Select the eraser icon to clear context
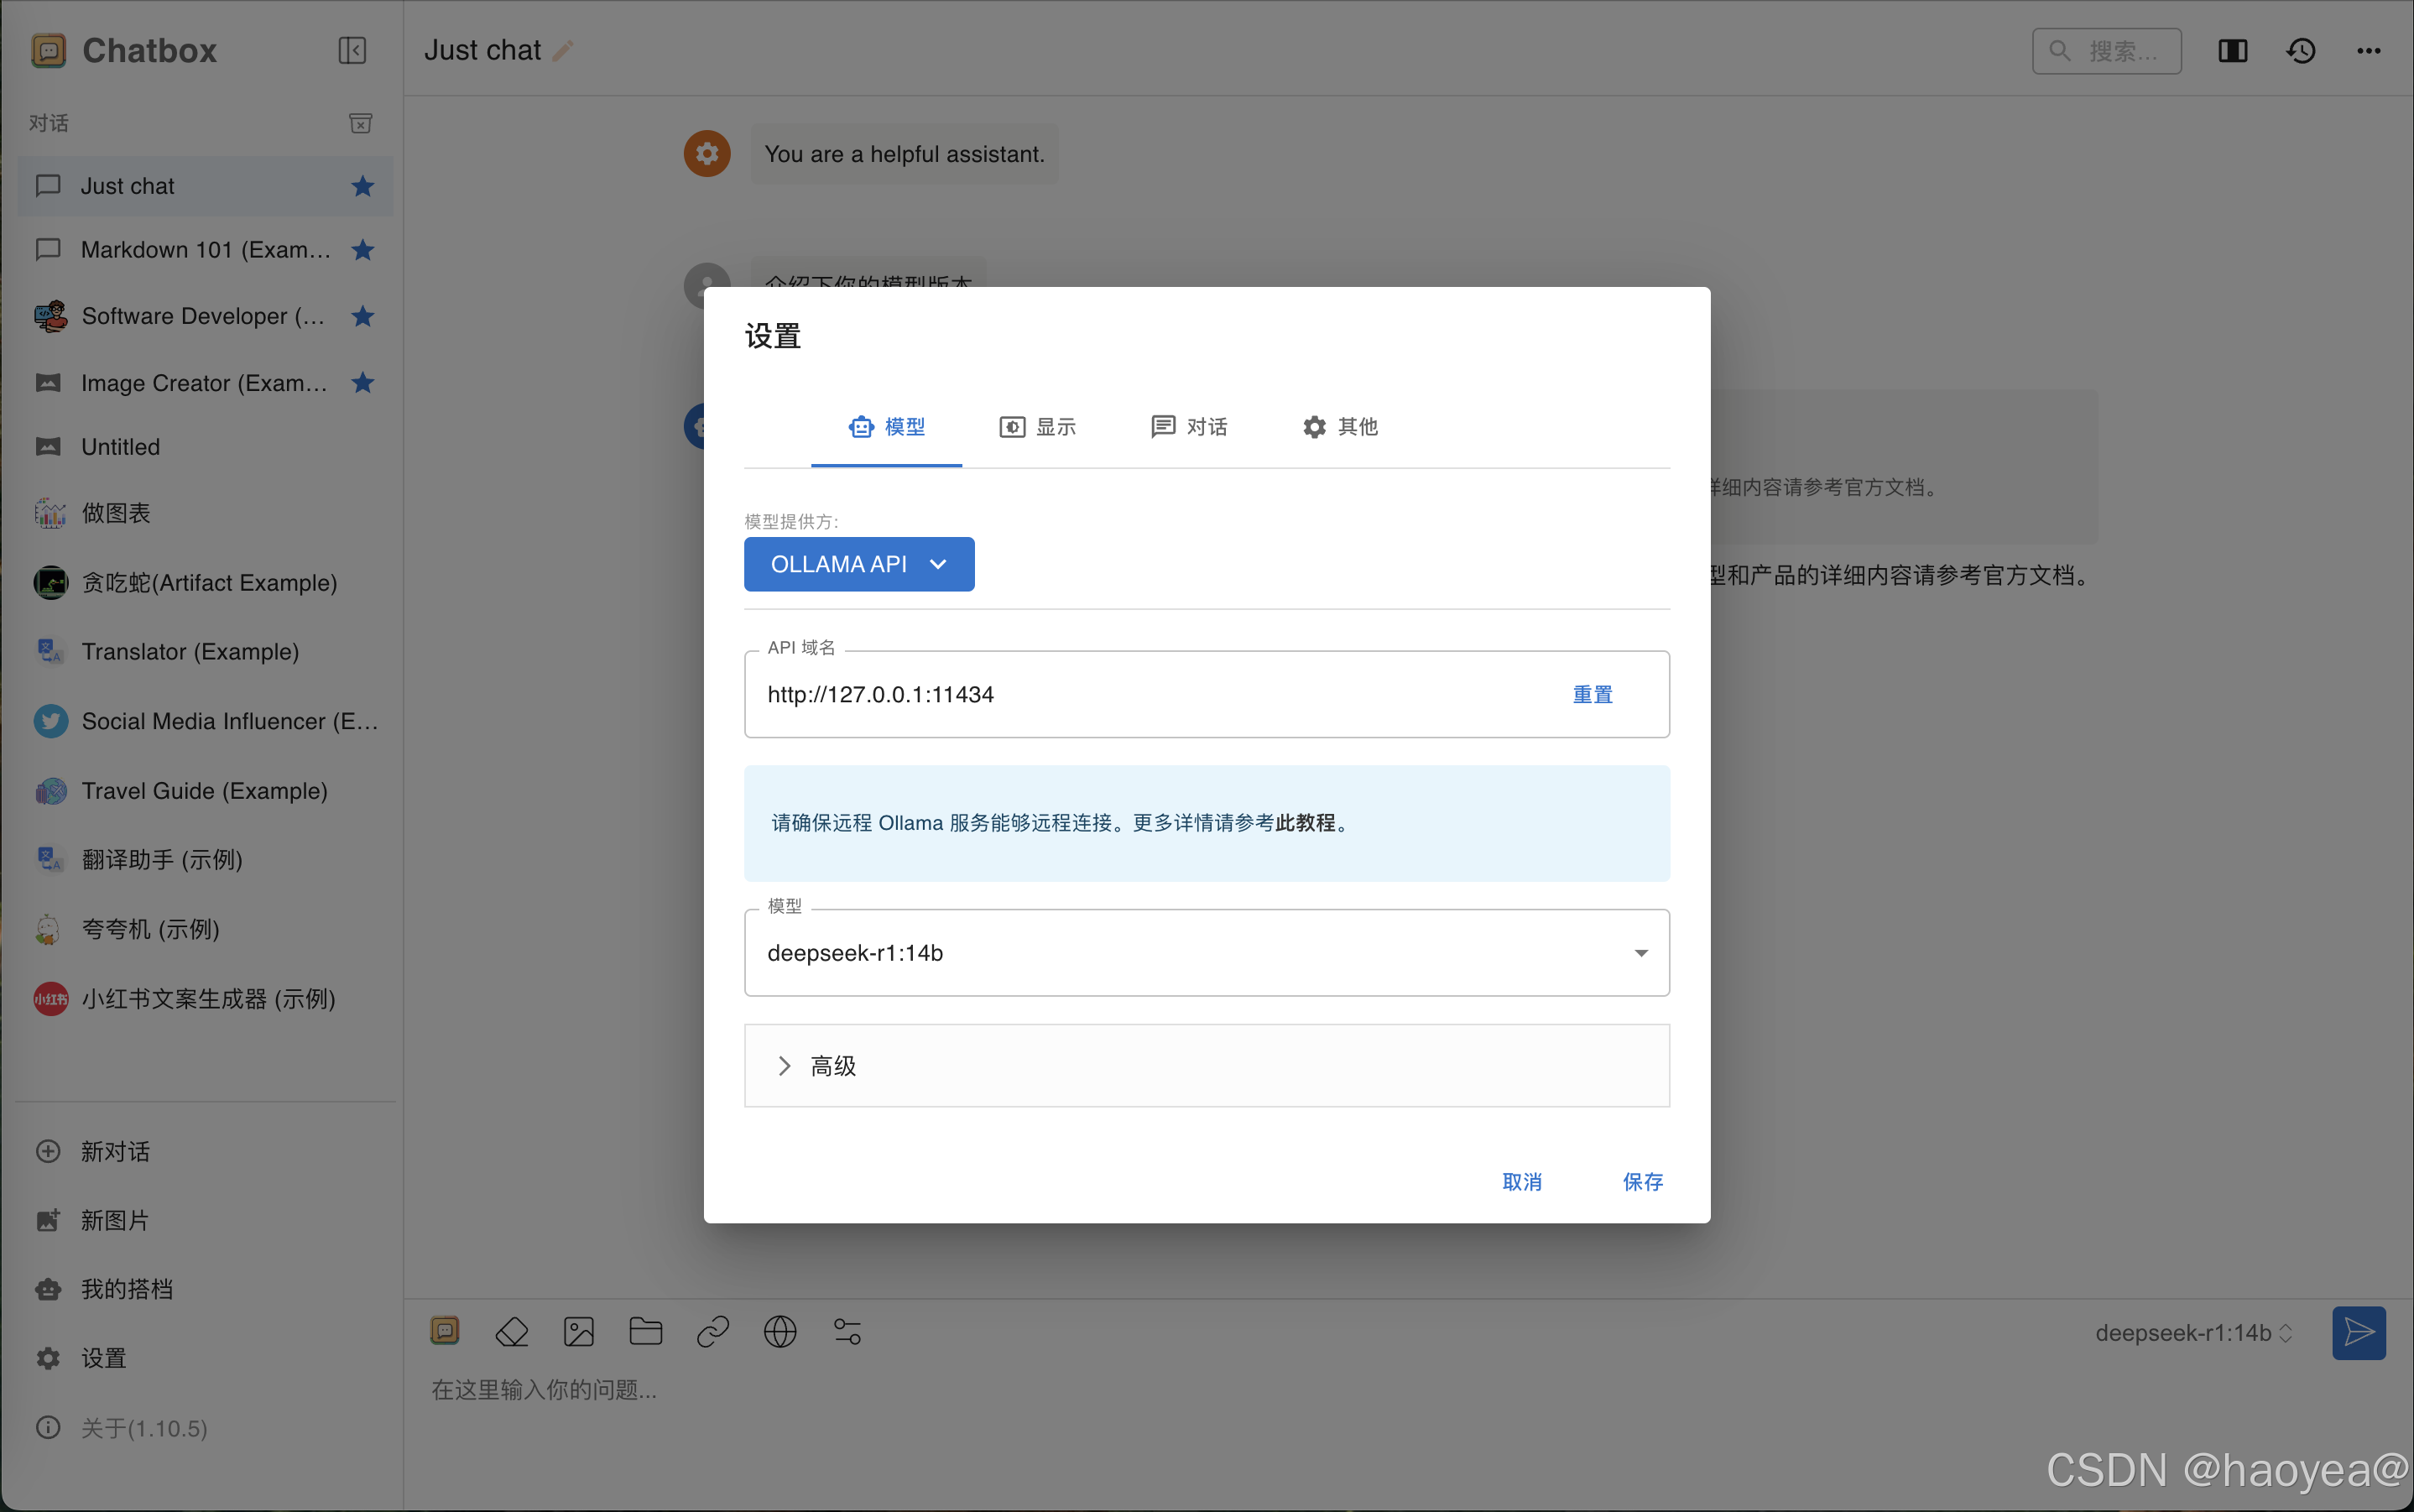 (512, 1331)
